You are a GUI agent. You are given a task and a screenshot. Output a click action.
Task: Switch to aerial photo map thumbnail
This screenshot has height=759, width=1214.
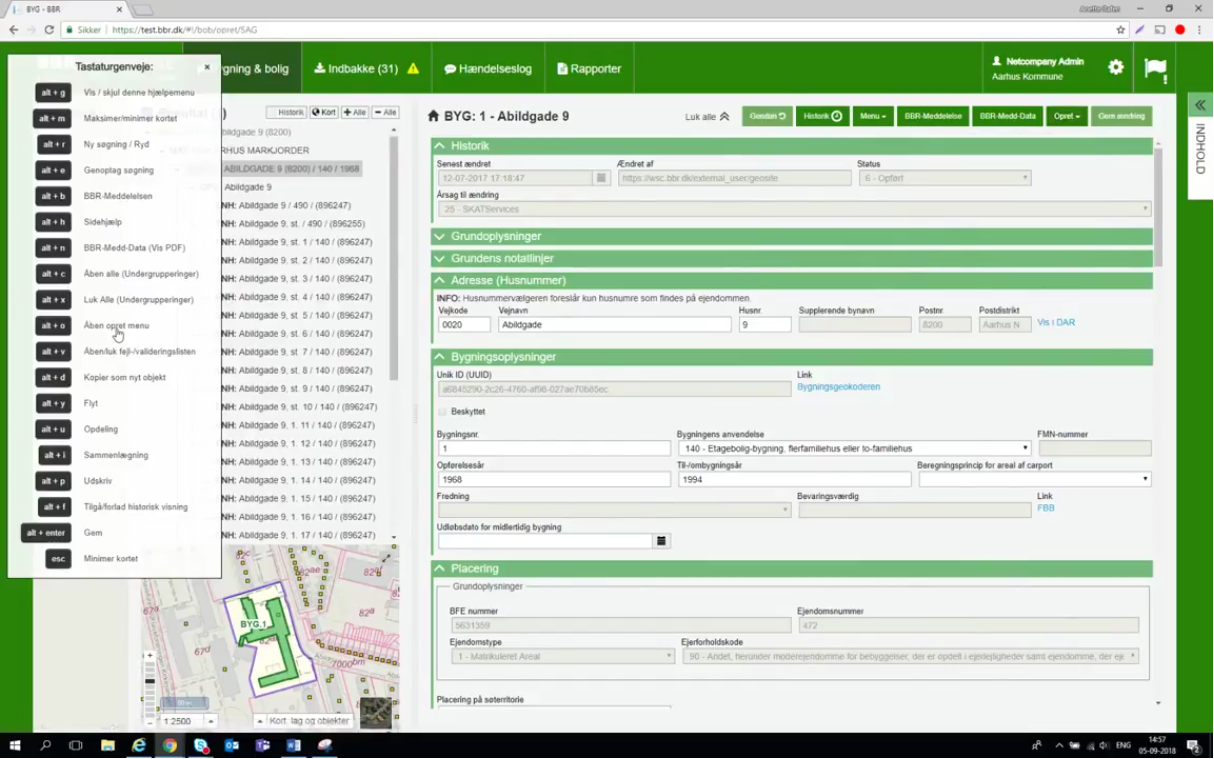point(376,712)
